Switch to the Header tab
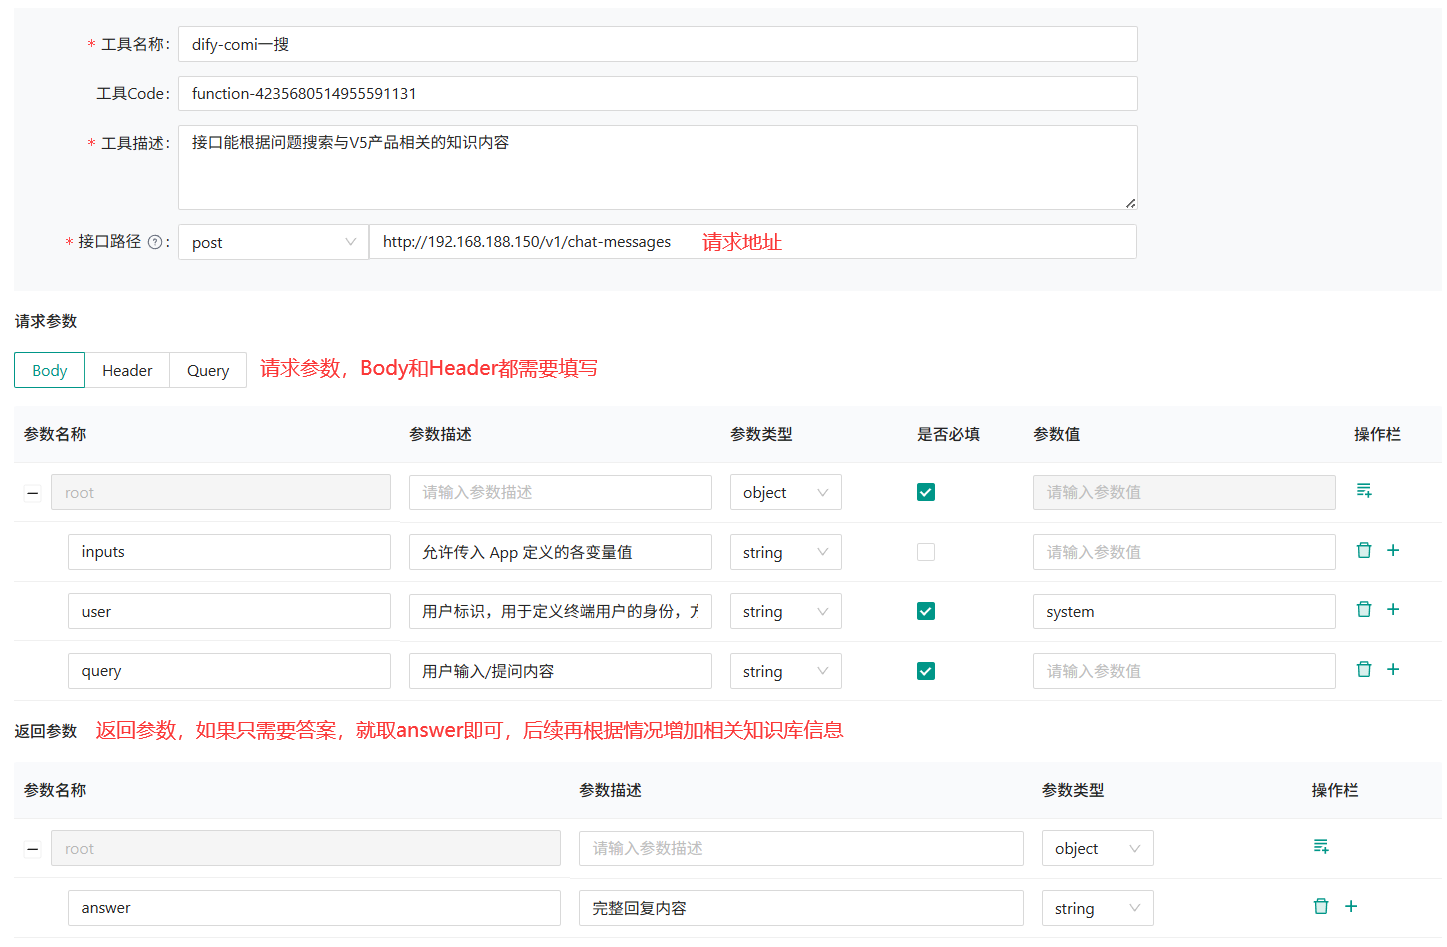The width and height of the screenshot is (1447, 947). point(127,370)
